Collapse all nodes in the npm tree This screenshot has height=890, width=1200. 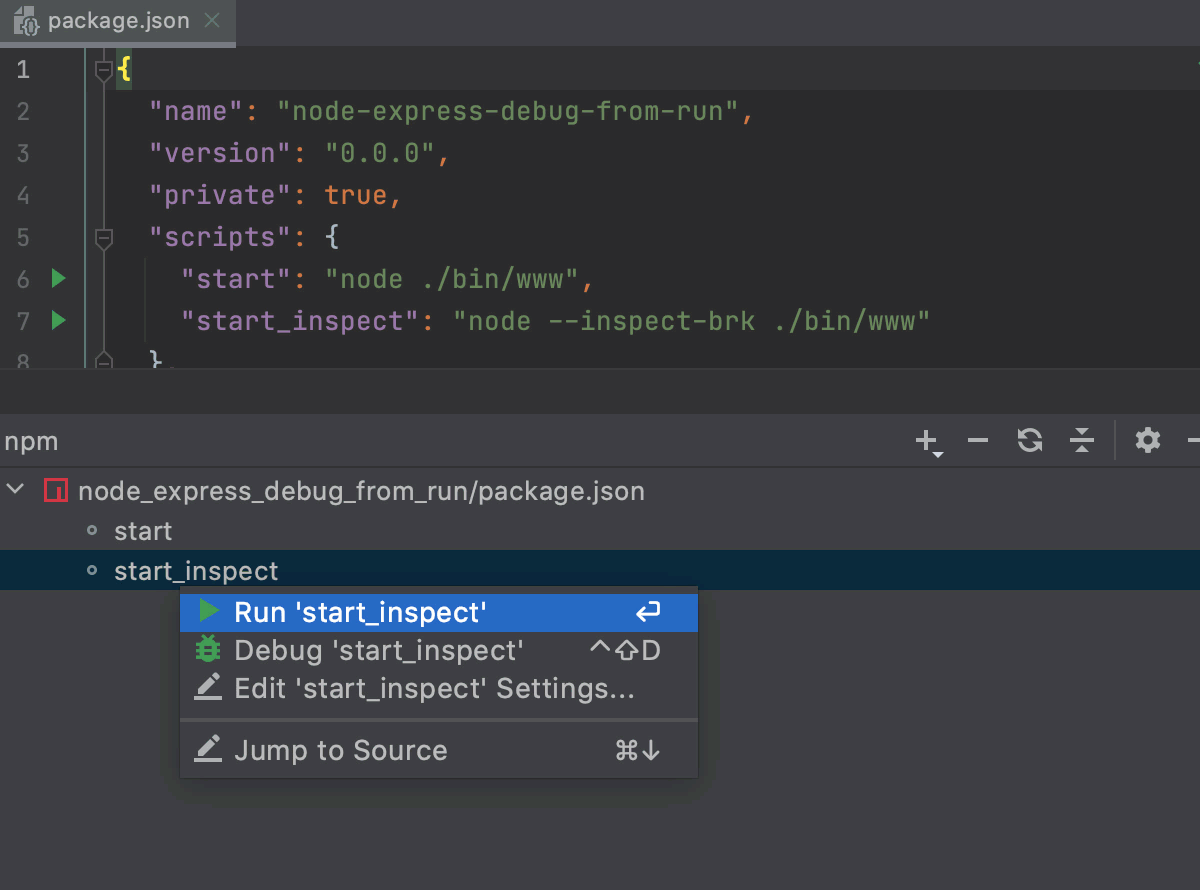coord(1082,441)
